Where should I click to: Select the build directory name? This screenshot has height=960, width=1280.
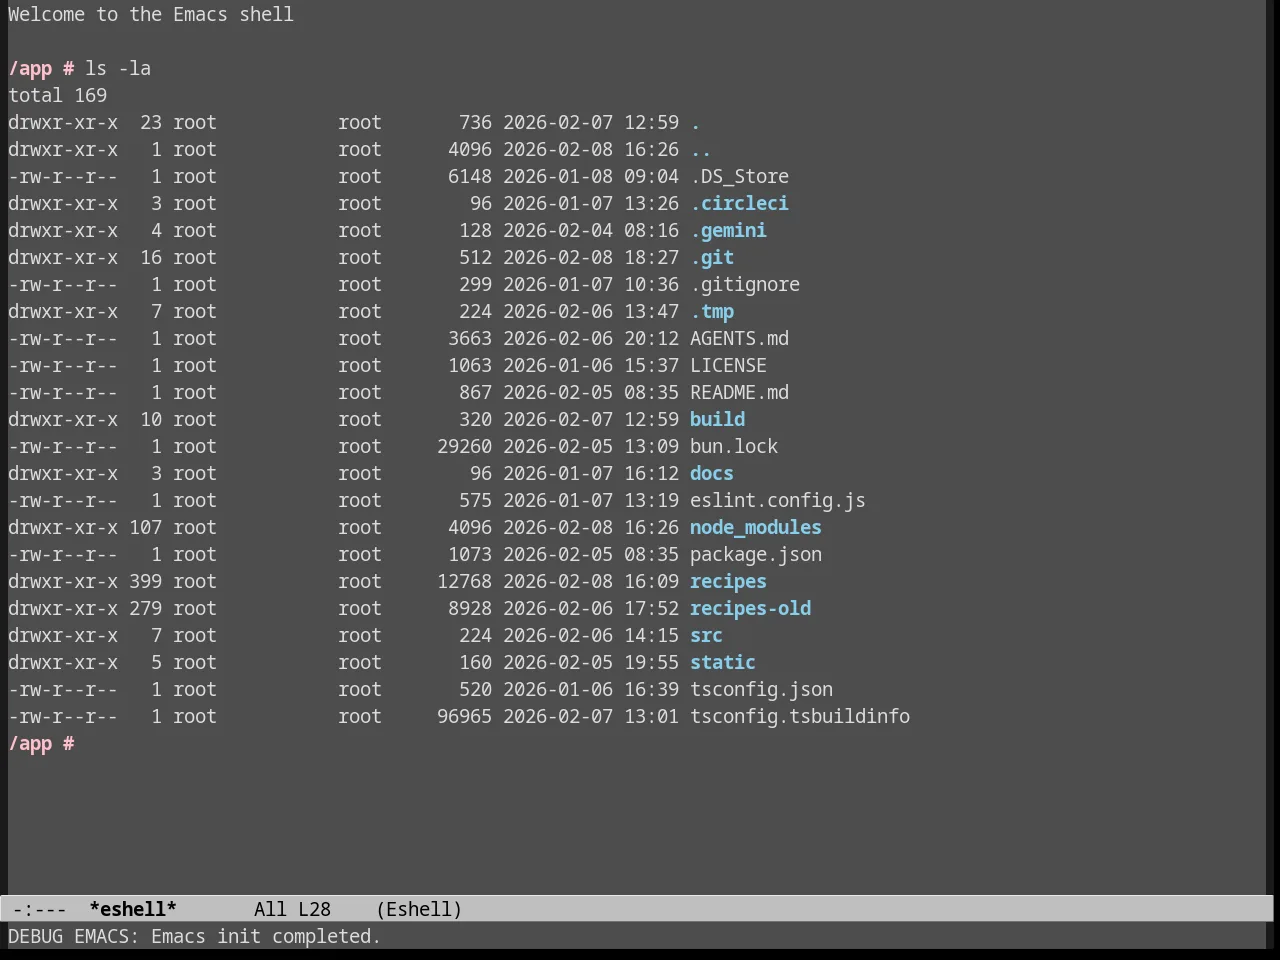click(x=717, y=419)
